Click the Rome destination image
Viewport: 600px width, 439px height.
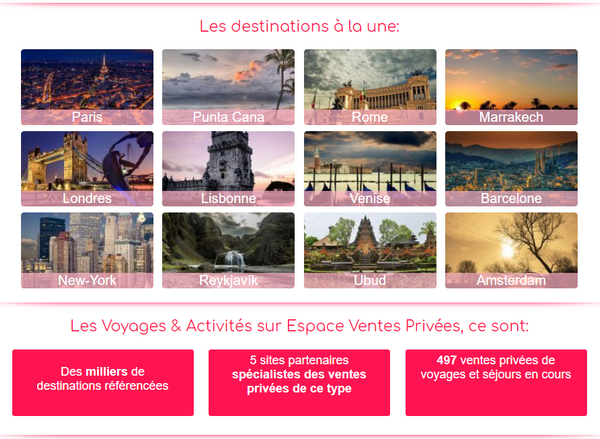click(370, 87)
